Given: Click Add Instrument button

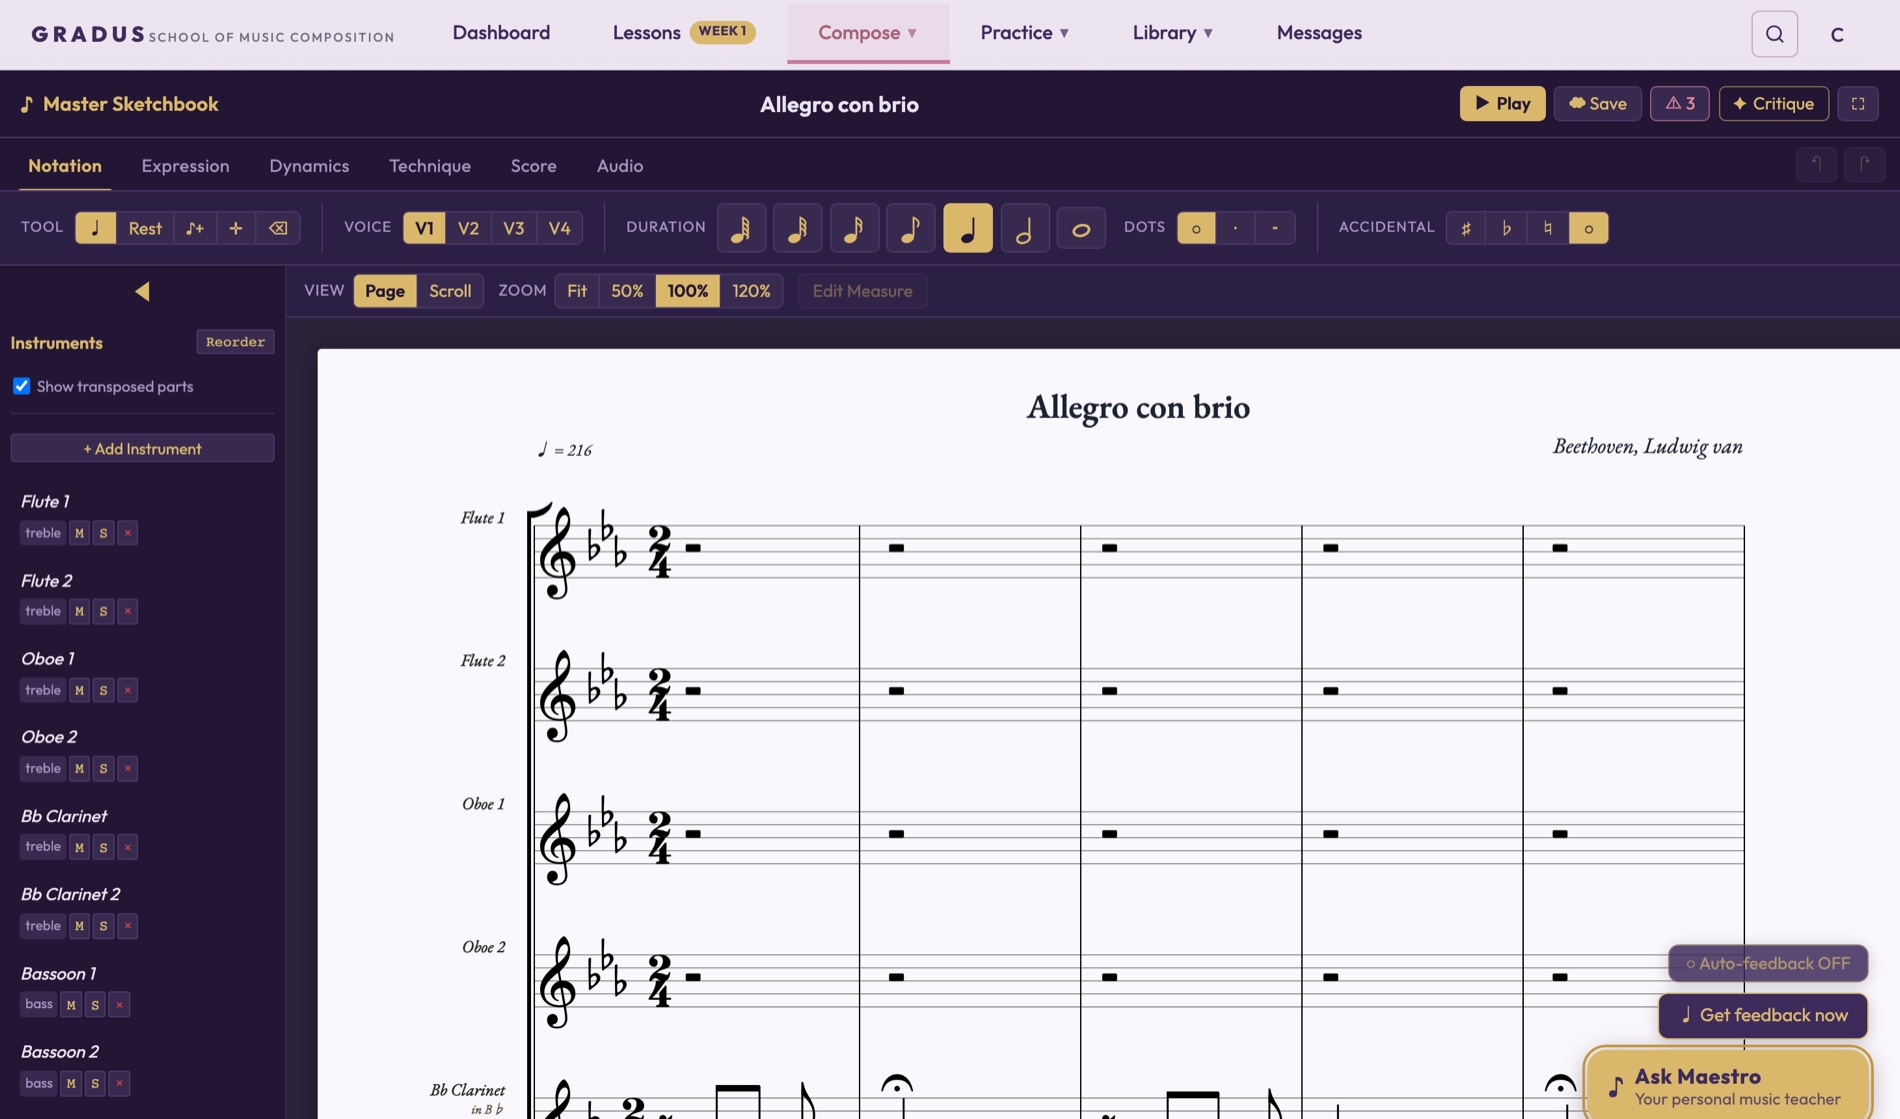Looking at the screenshot, I should pyautogui.click(x=142, y=448).
